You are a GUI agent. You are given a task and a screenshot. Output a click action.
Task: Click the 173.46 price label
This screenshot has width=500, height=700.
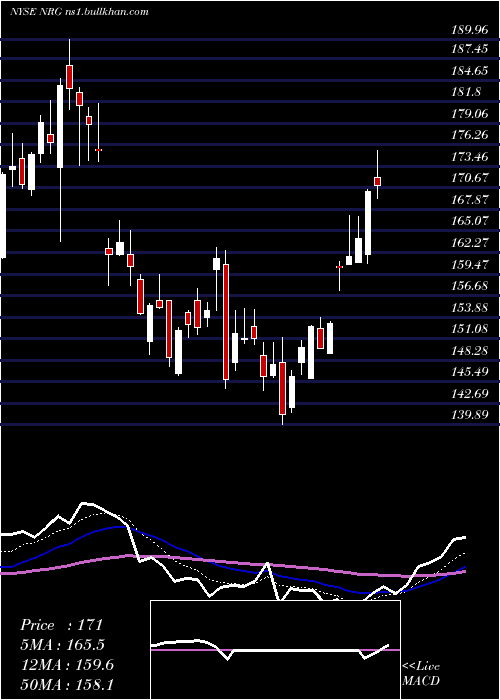470,157
